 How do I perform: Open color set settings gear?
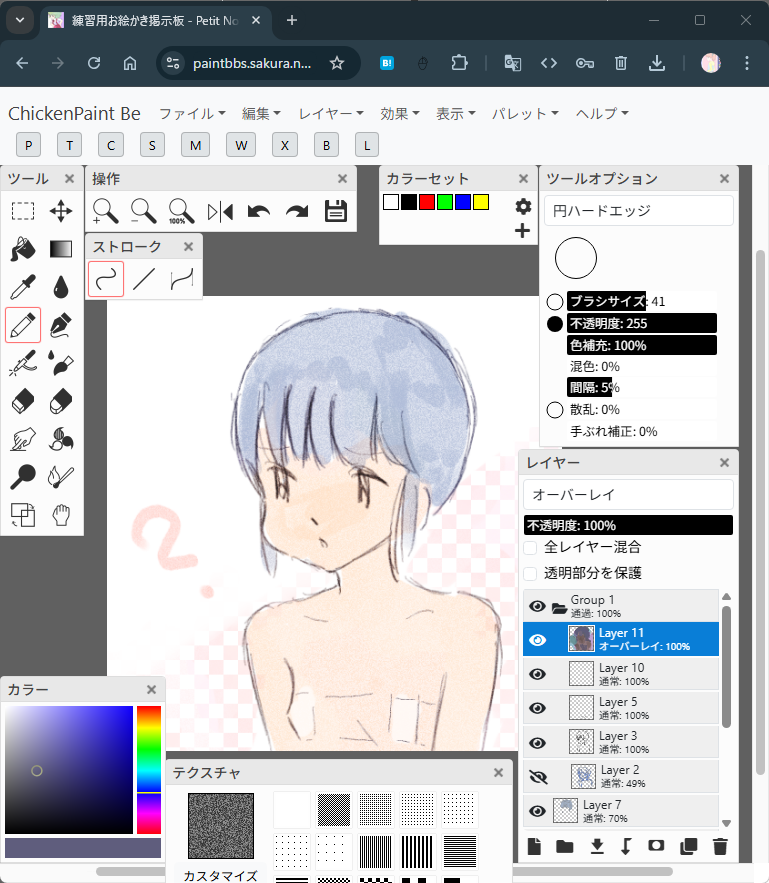[523, 207]
